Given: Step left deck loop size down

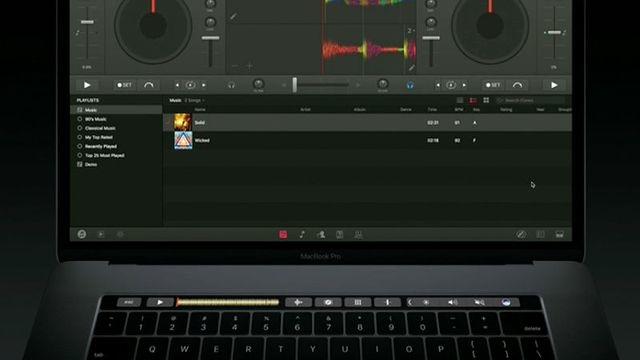Looking at the screenshot, I should tap(177, 85).
